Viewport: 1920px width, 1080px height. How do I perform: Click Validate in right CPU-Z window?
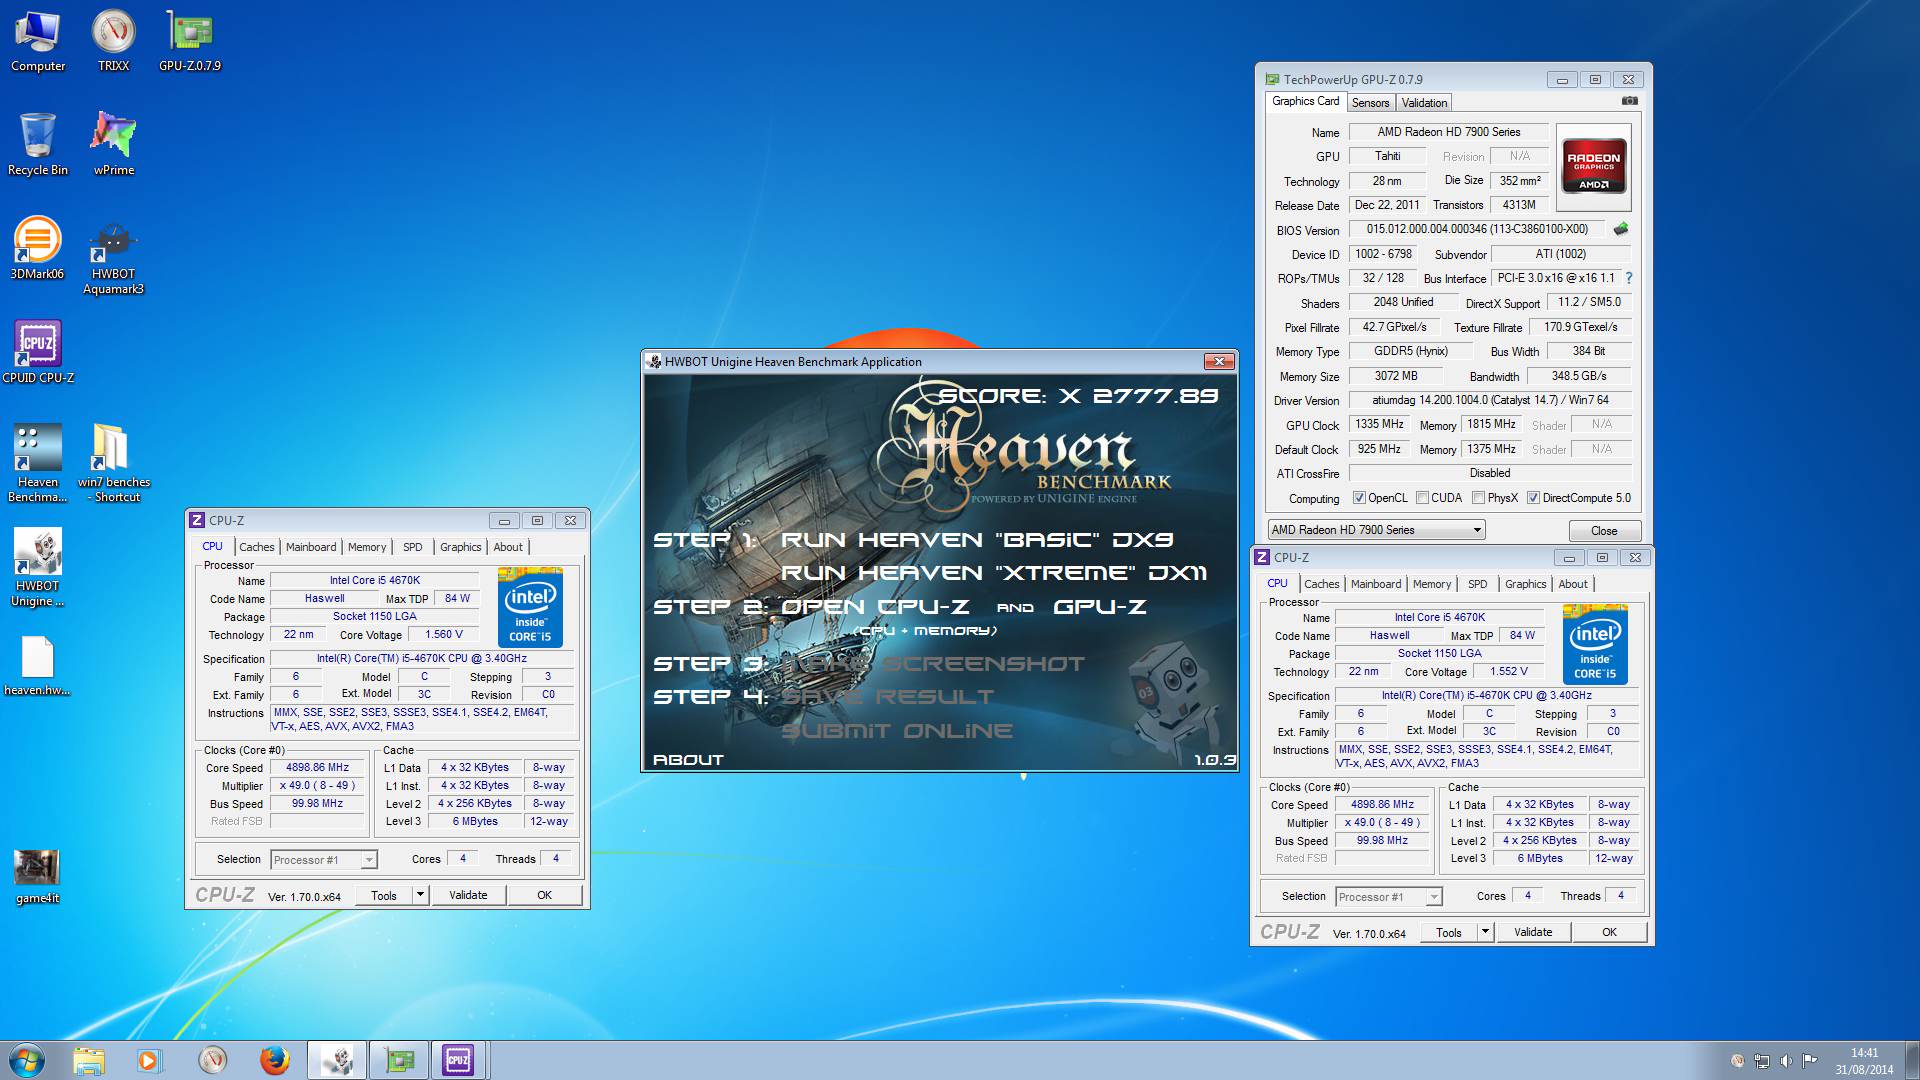tap(1533, 932)
